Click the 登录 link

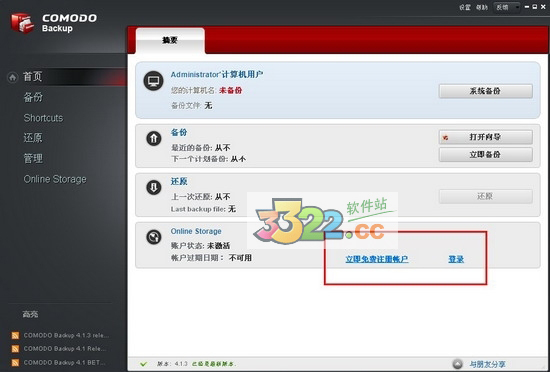(x=456, y=259)
